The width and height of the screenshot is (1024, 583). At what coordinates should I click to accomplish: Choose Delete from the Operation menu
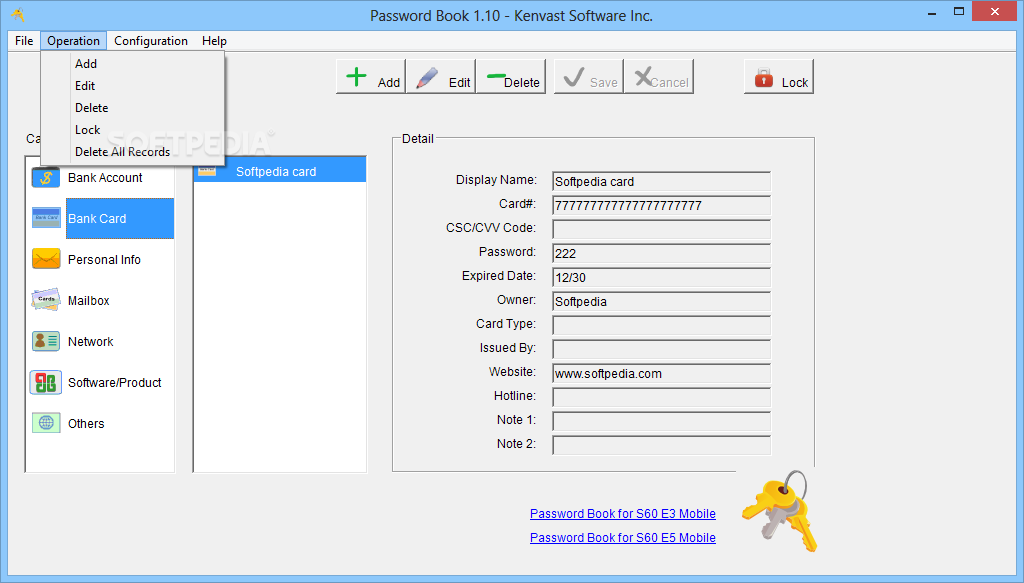pos(133,108)
